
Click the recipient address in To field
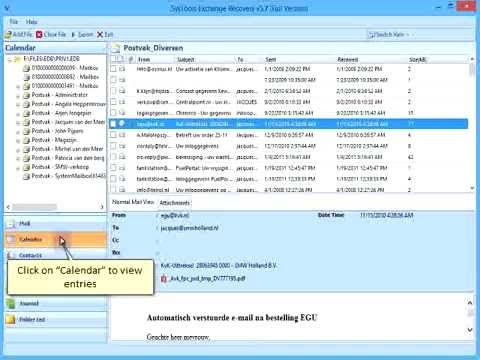pyautogui.click(x=189, y=228)
